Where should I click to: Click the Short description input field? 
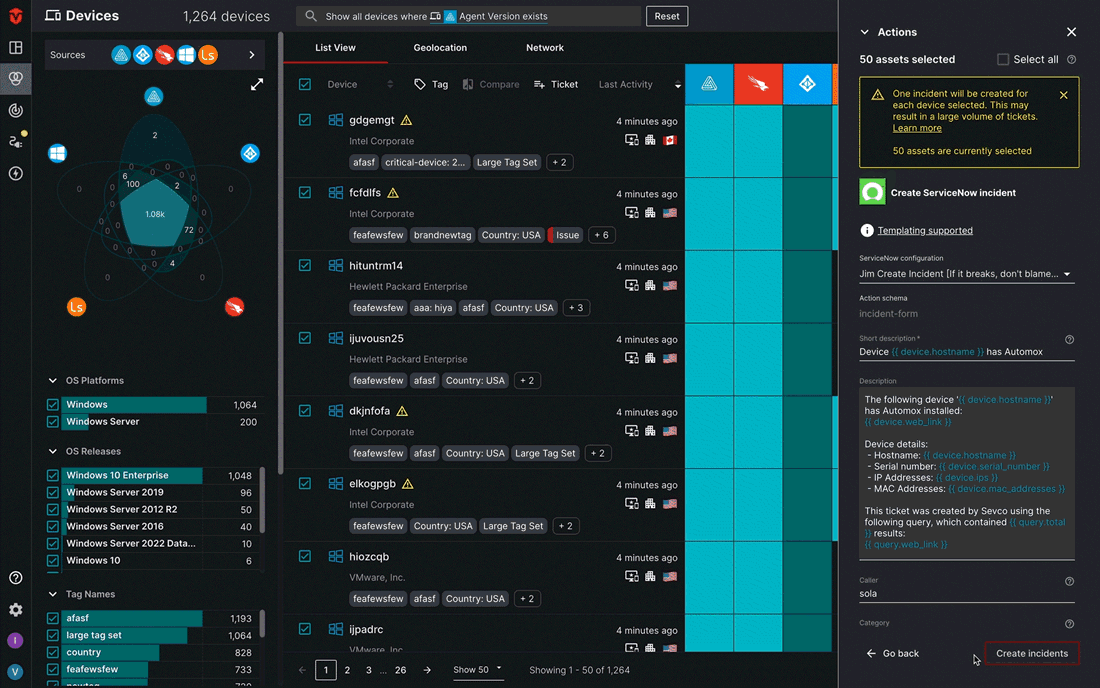(x=967, y=352)
